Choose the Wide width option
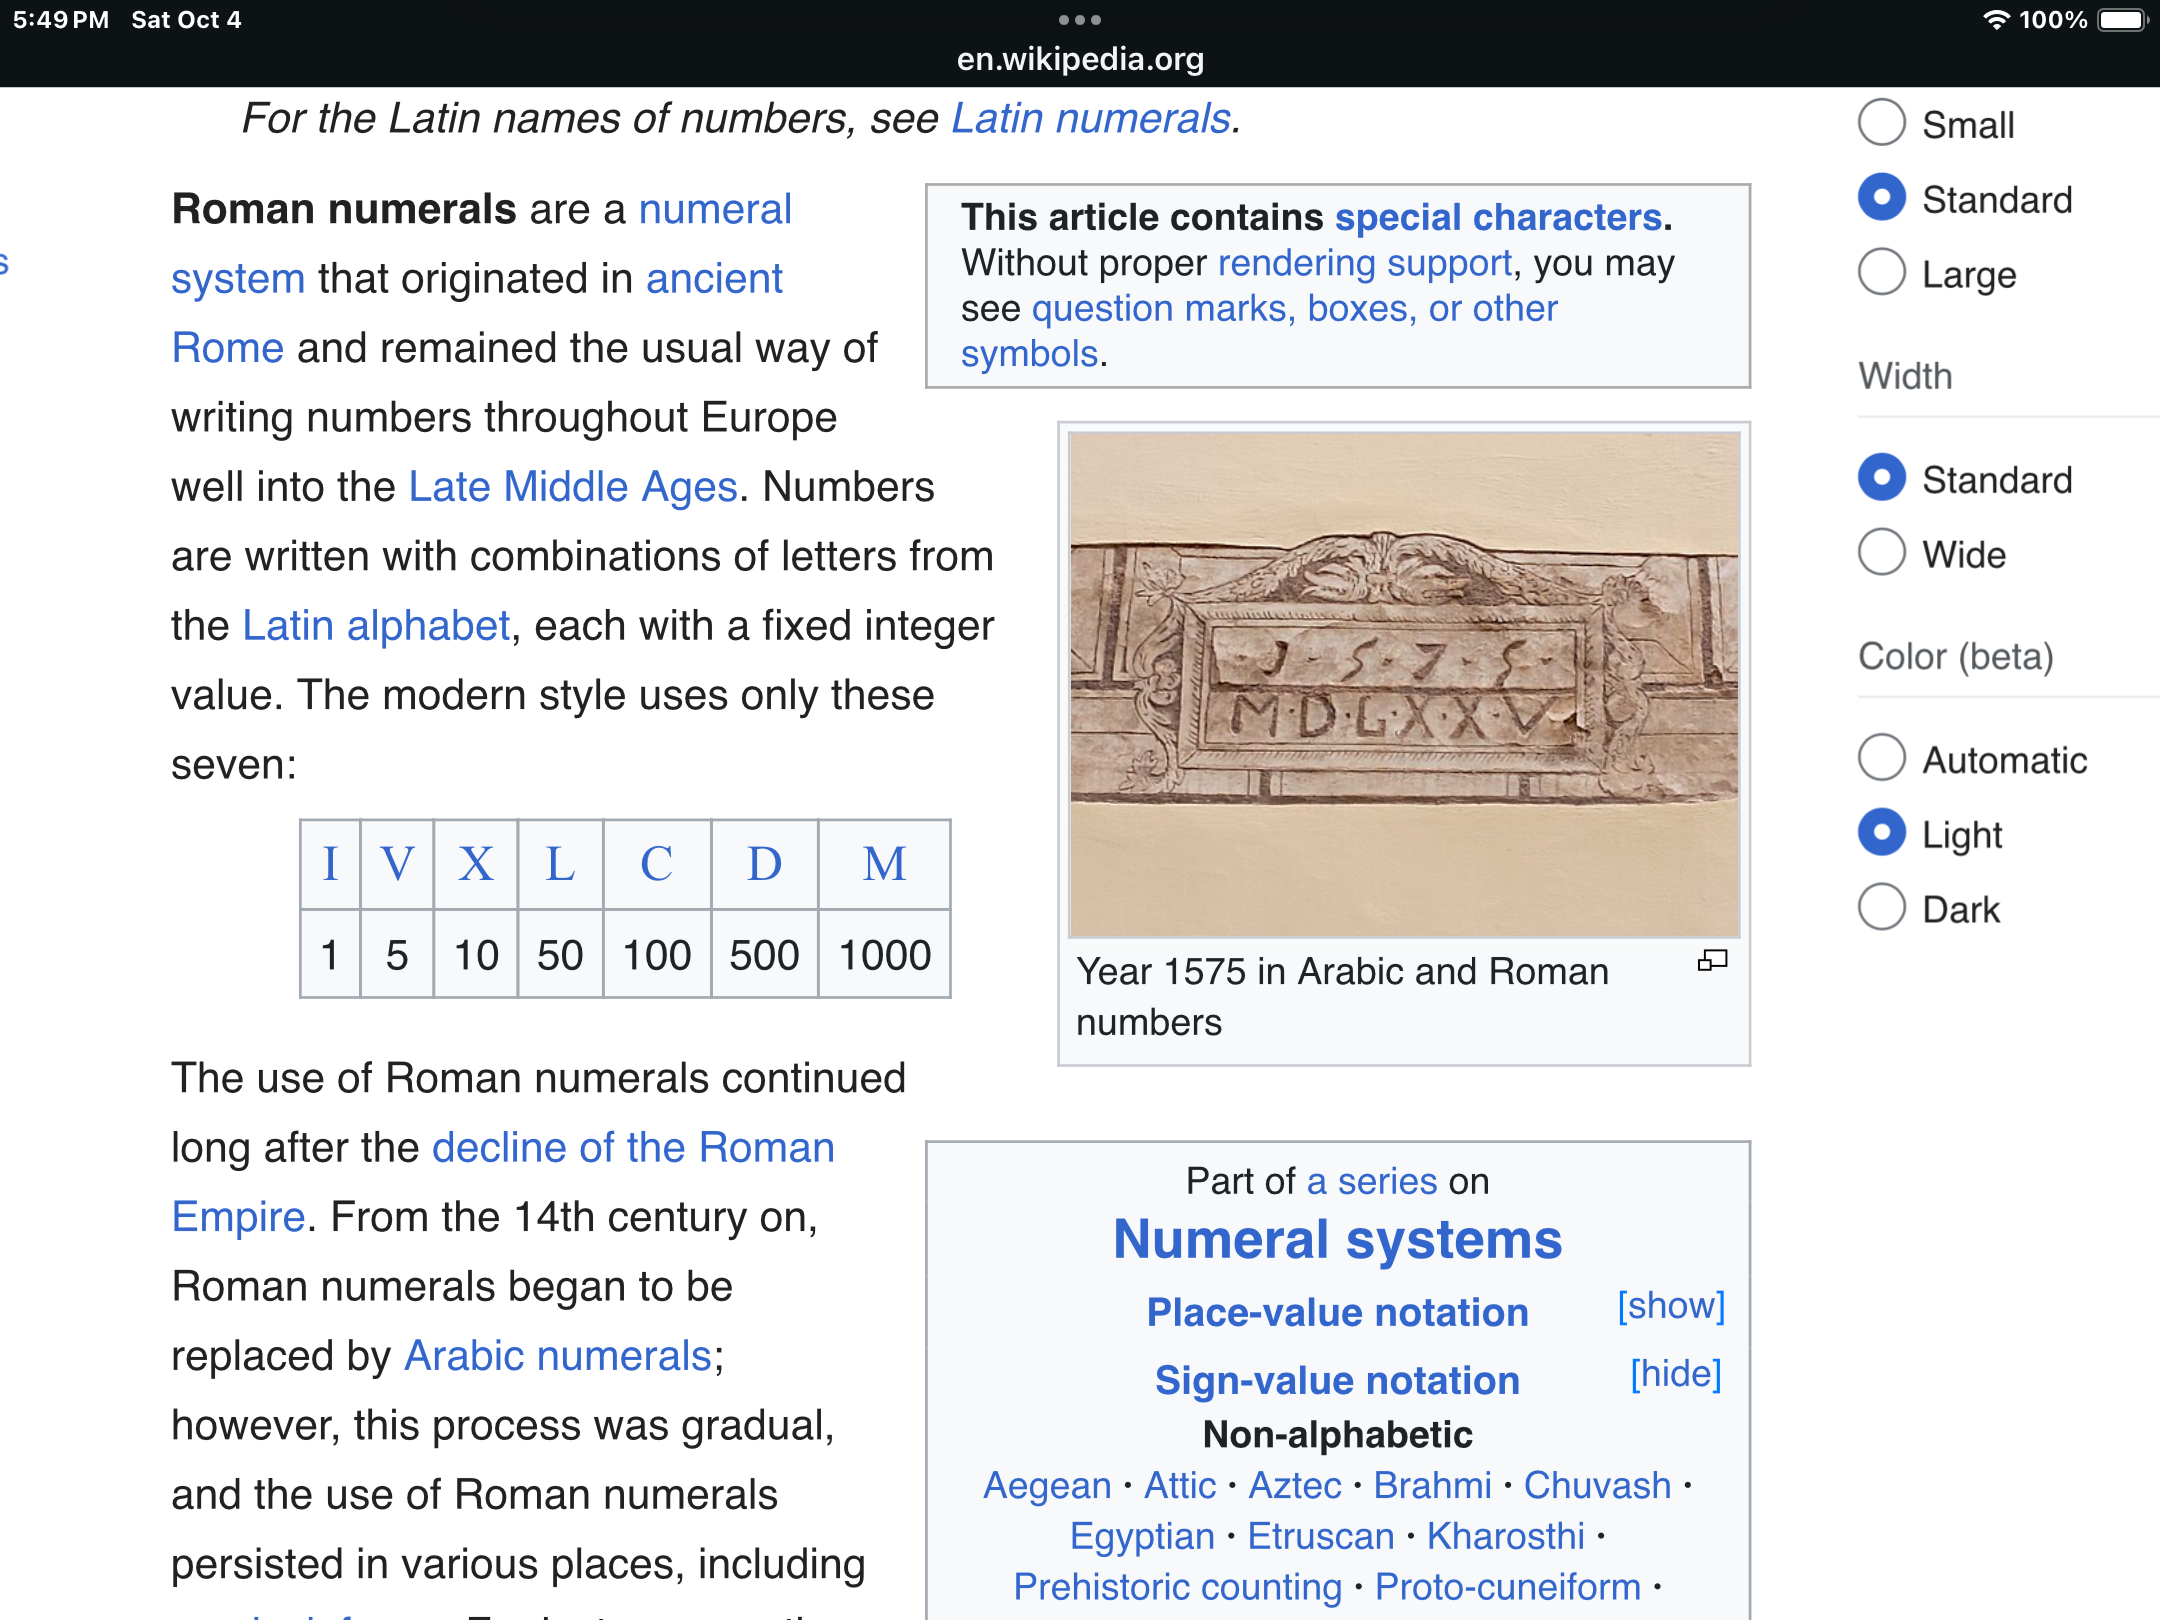 click(1882, 553)
